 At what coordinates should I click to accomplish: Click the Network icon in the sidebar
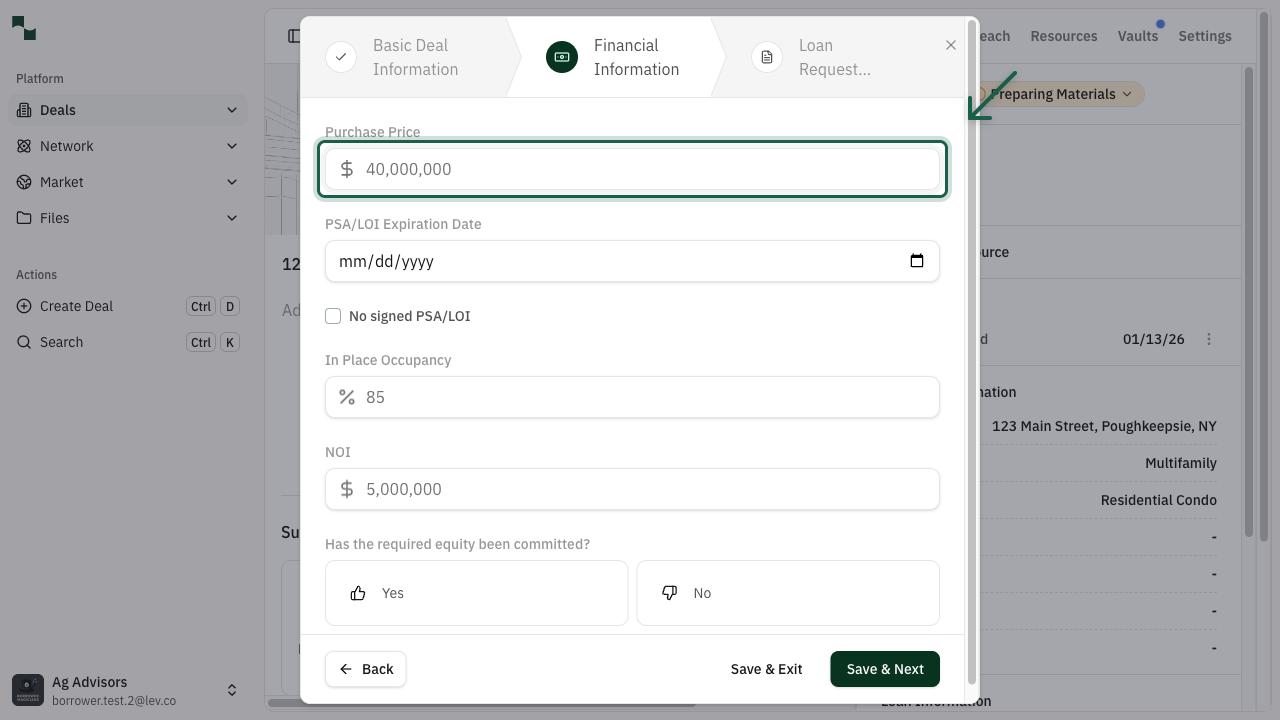(24, 146)
